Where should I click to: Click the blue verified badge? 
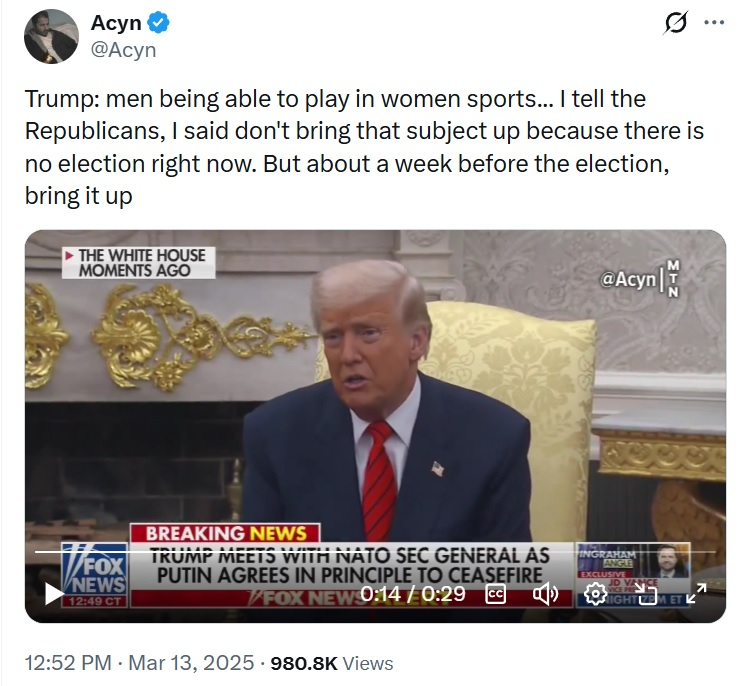[157, 24]
